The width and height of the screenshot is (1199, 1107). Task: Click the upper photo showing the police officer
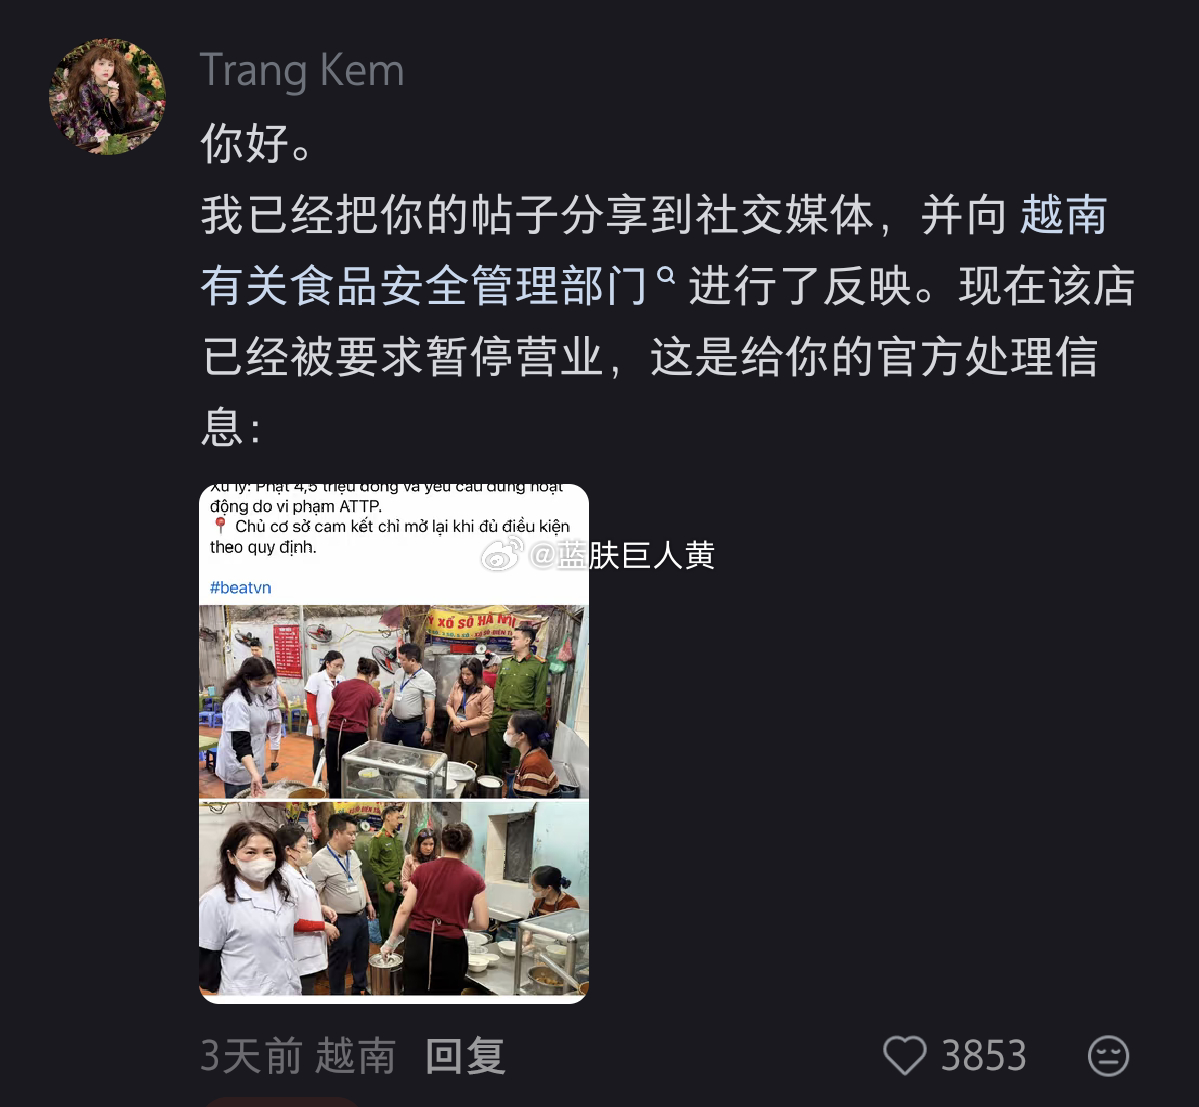pyautogui.click(x=394, y=702)
